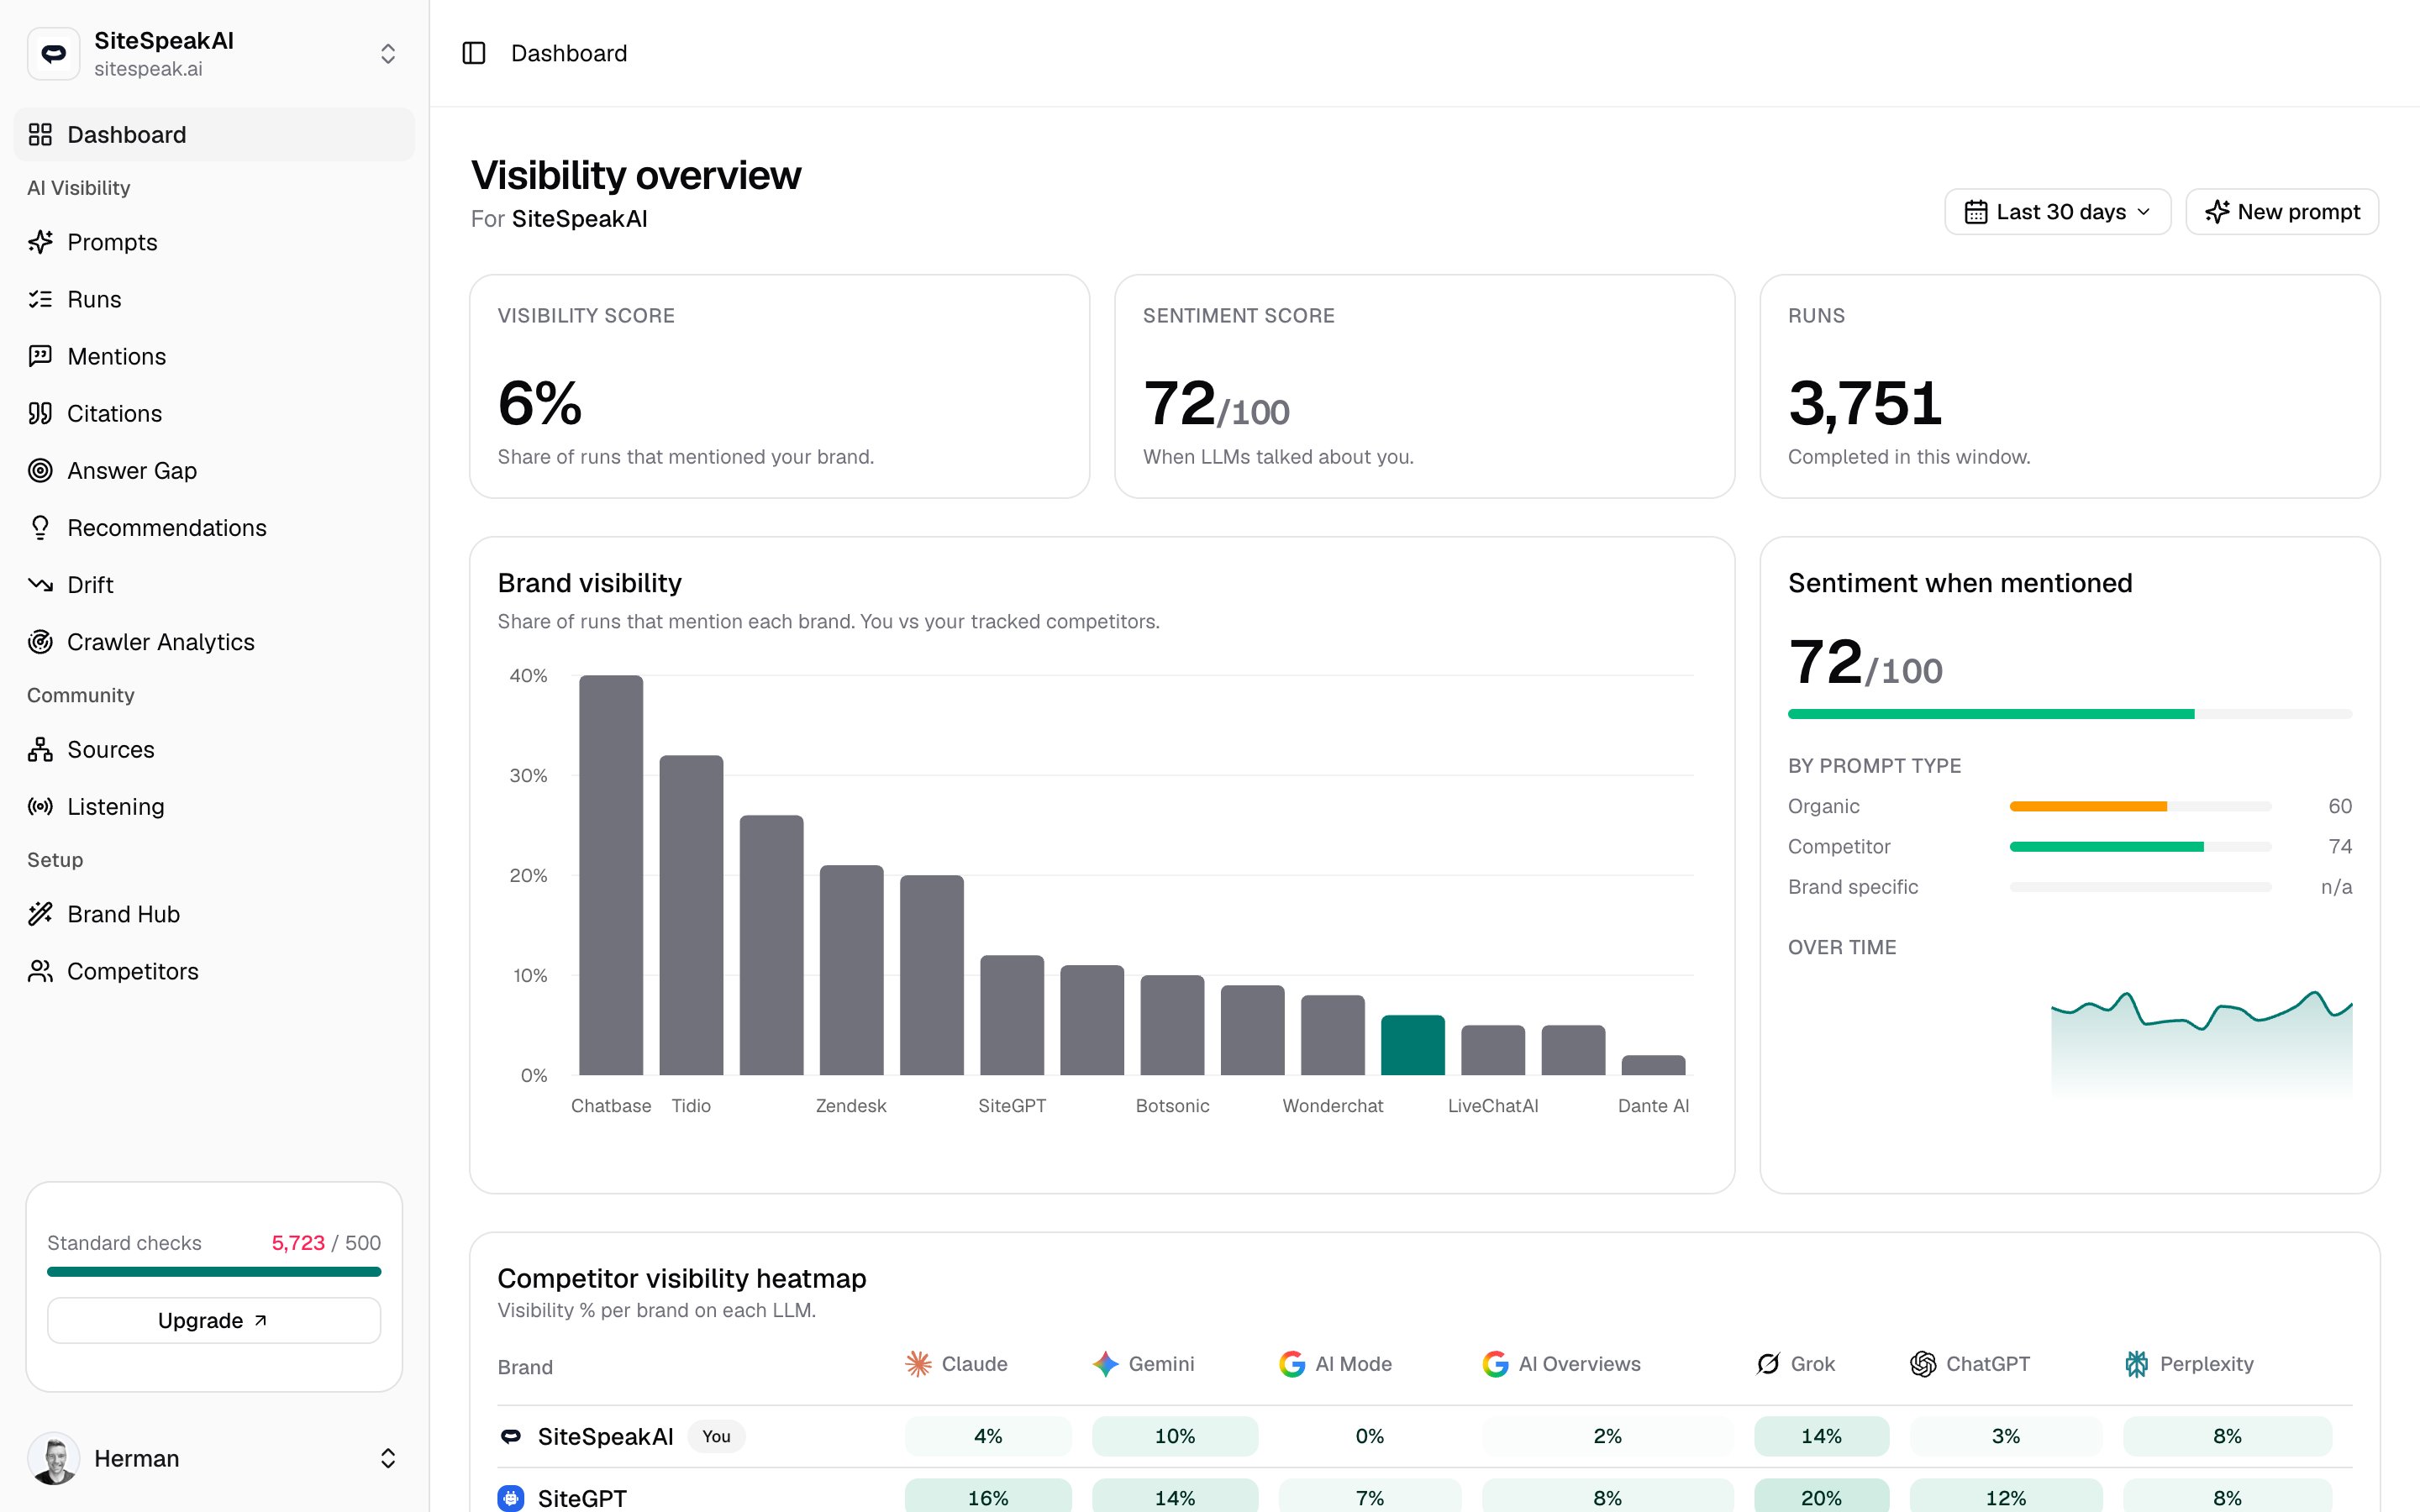This screenshot has height=1512, width=2420.
Task: Click the Sources network icon
Action: point(40,749)
